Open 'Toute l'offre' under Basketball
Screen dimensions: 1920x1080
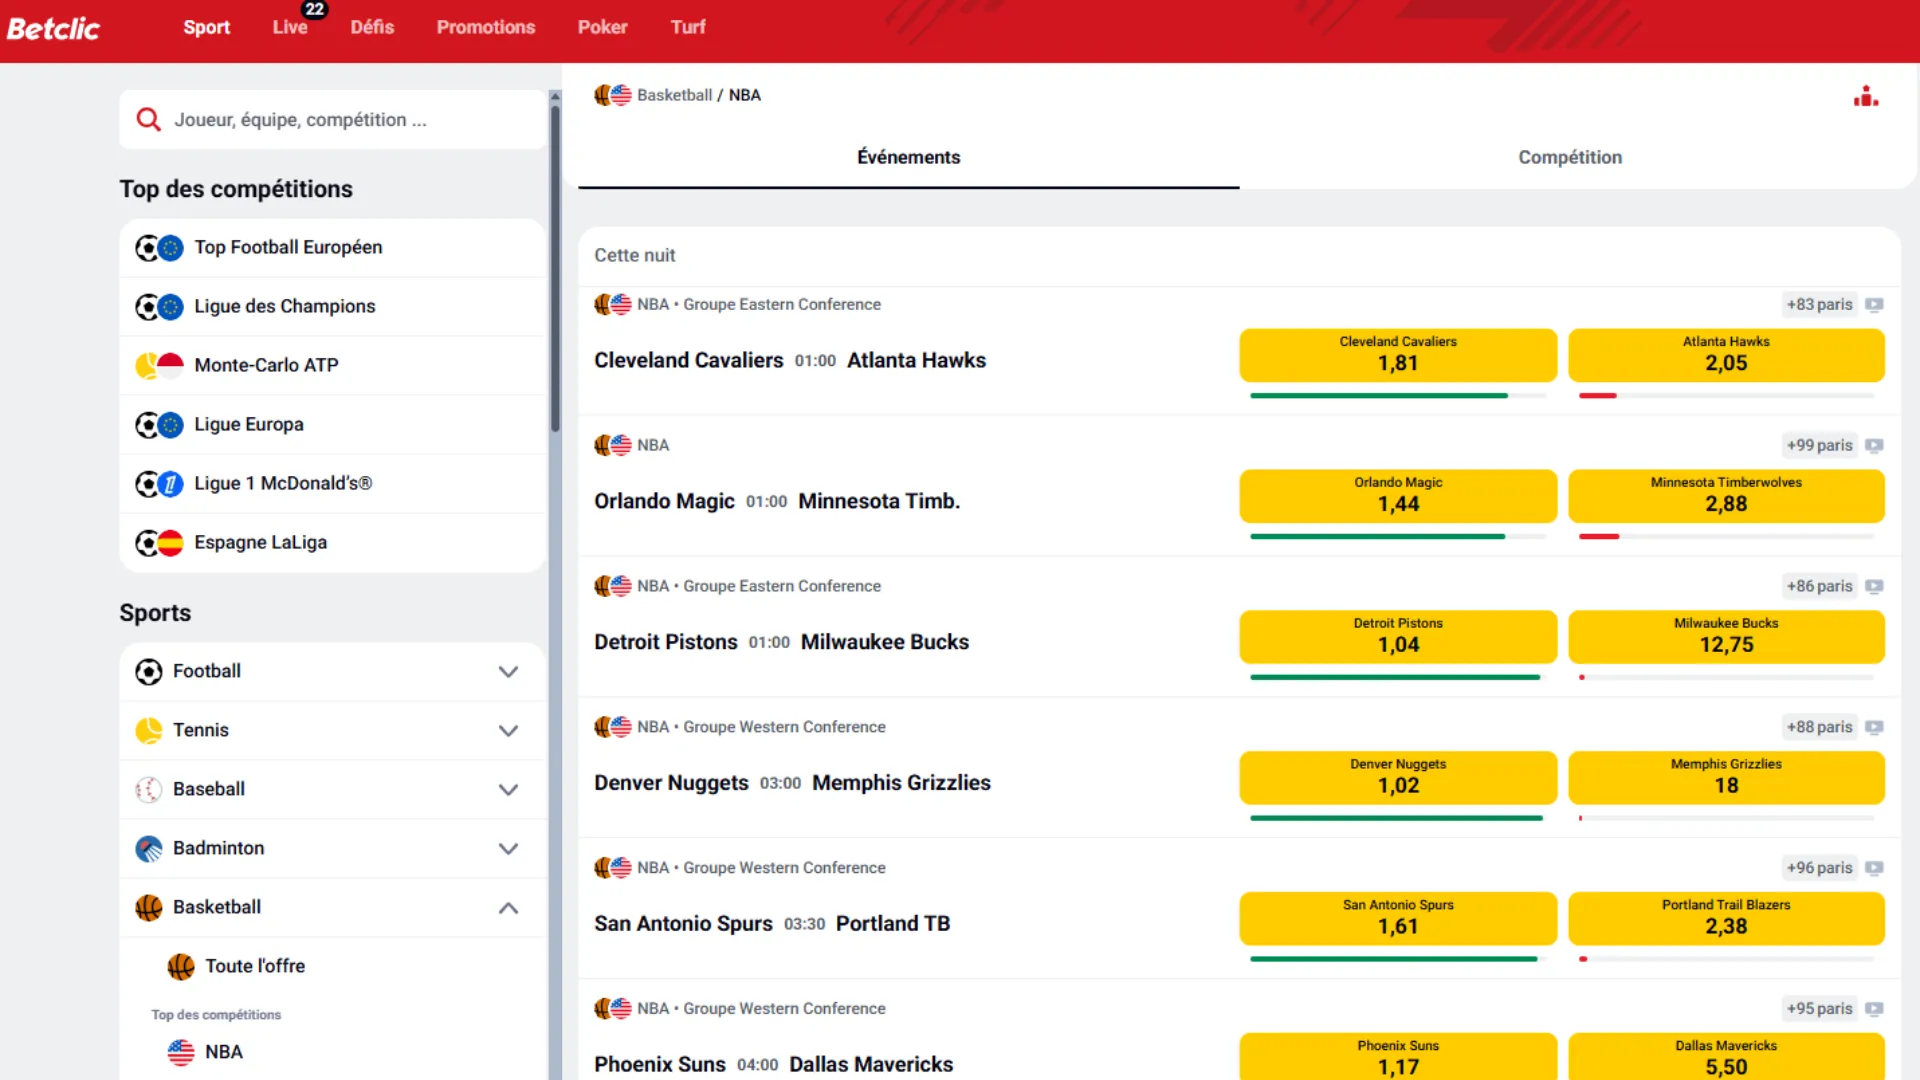click(253, 965)
